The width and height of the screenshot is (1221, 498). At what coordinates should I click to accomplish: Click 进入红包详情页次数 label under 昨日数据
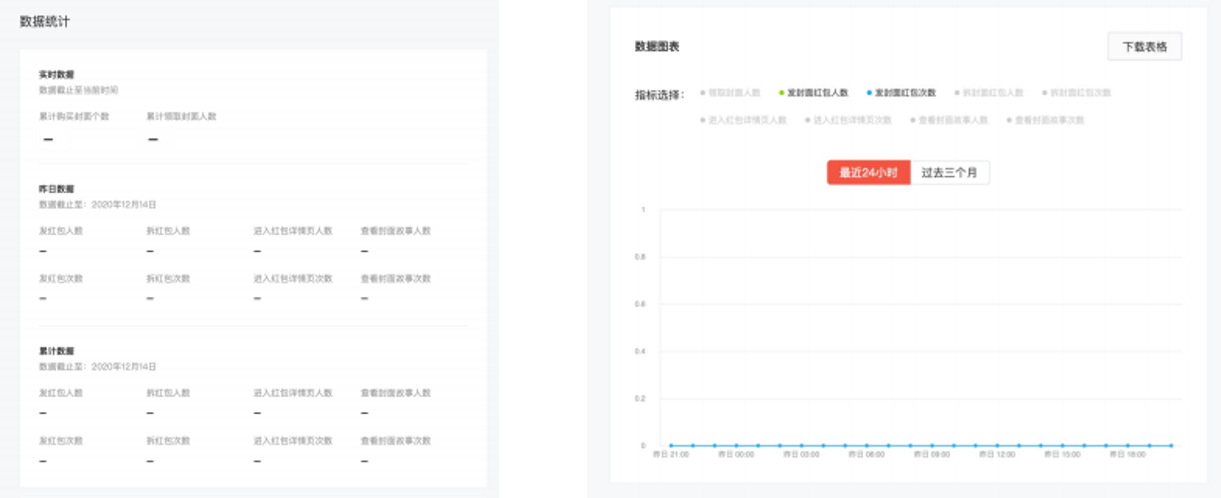coord(293,278)
